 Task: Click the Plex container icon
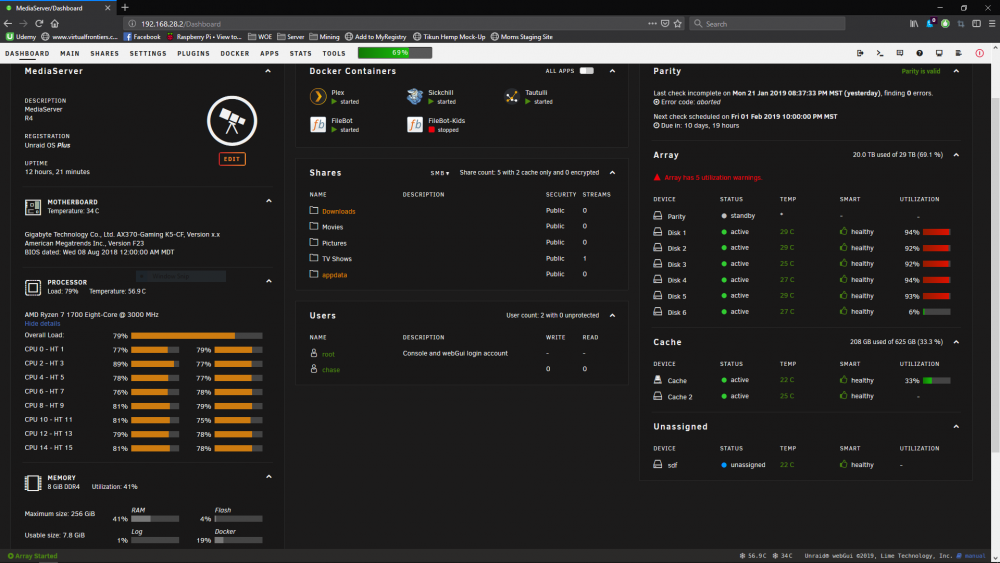click(x=318, y=96)
